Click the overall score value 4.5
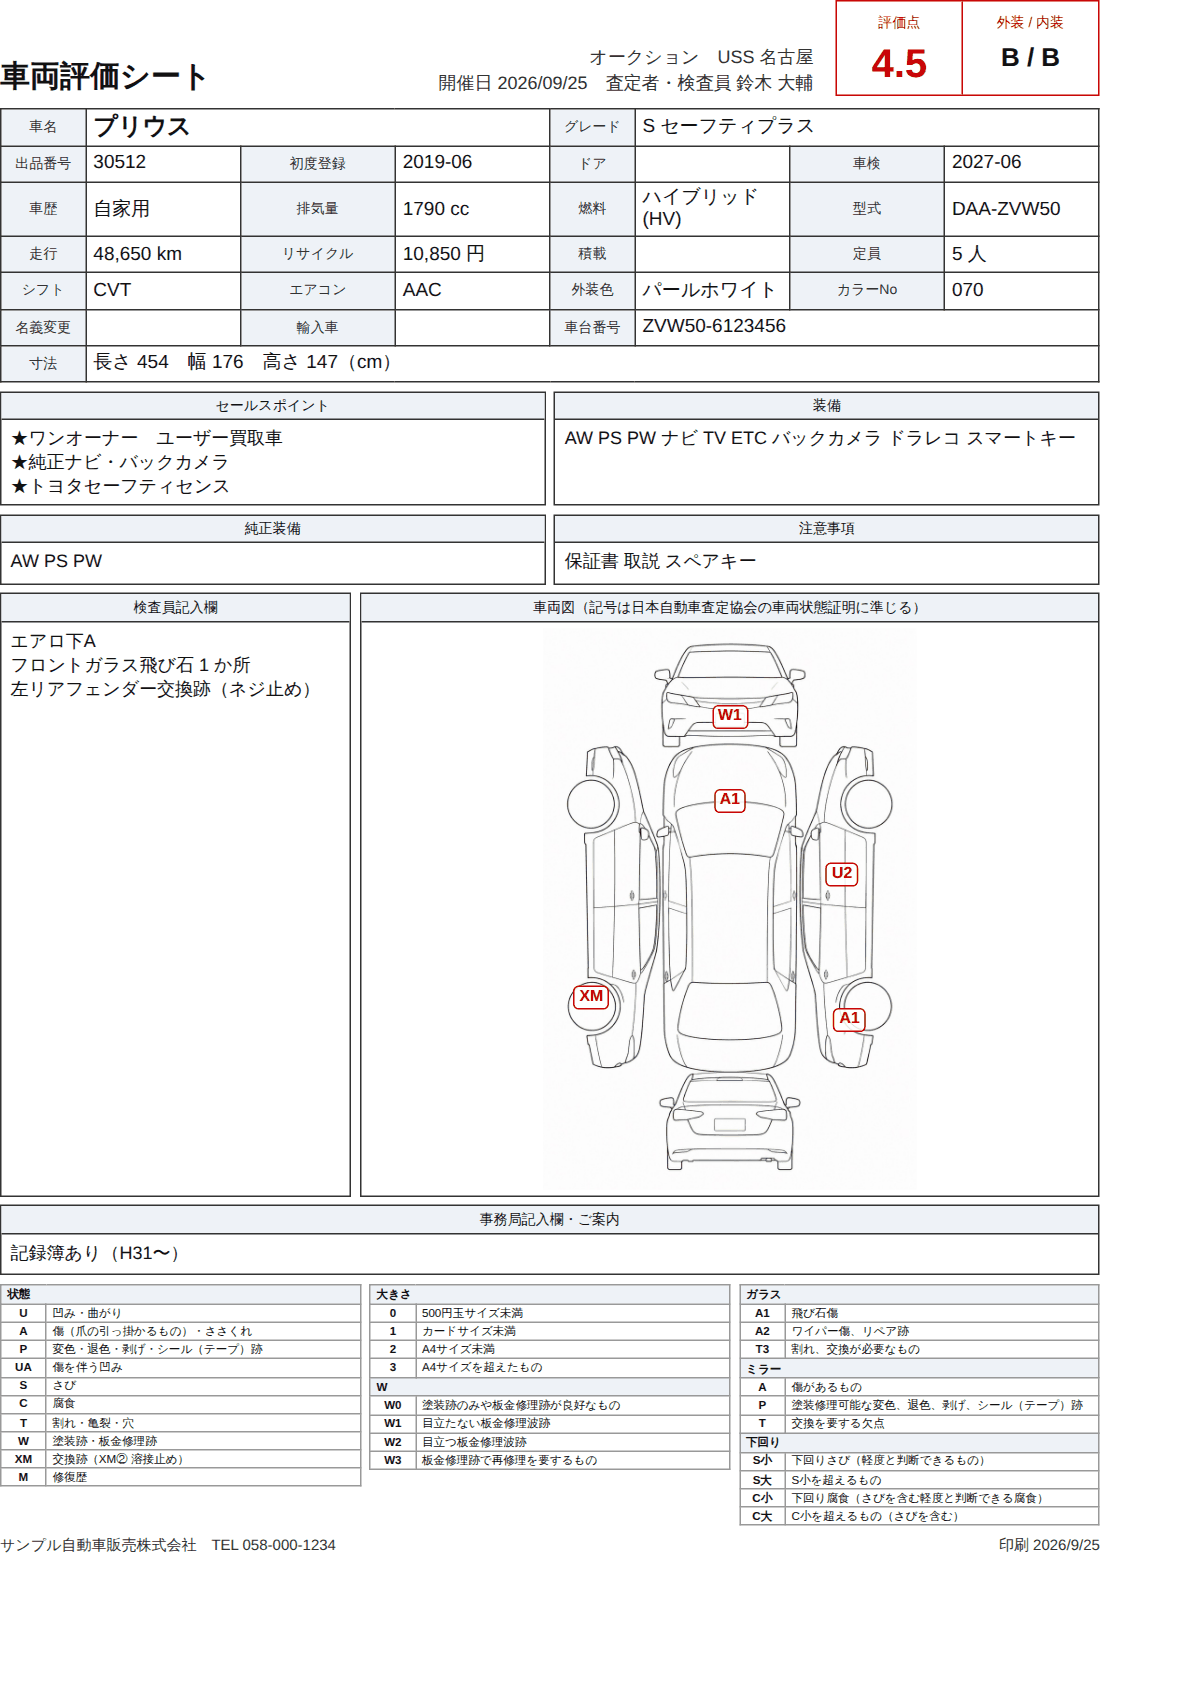Viewport: 1191px width, 1685px height. point(899,64)
